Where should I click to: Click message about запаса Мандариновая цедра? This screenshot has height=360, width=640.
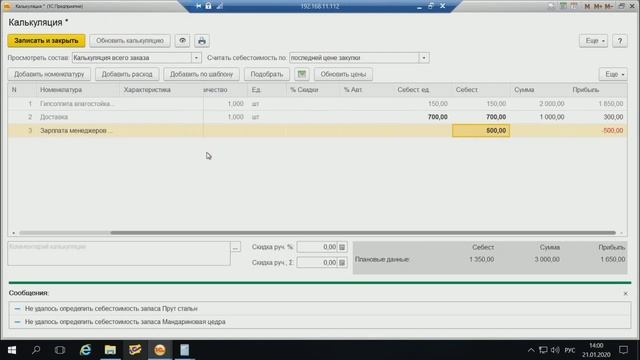(125, 322)
